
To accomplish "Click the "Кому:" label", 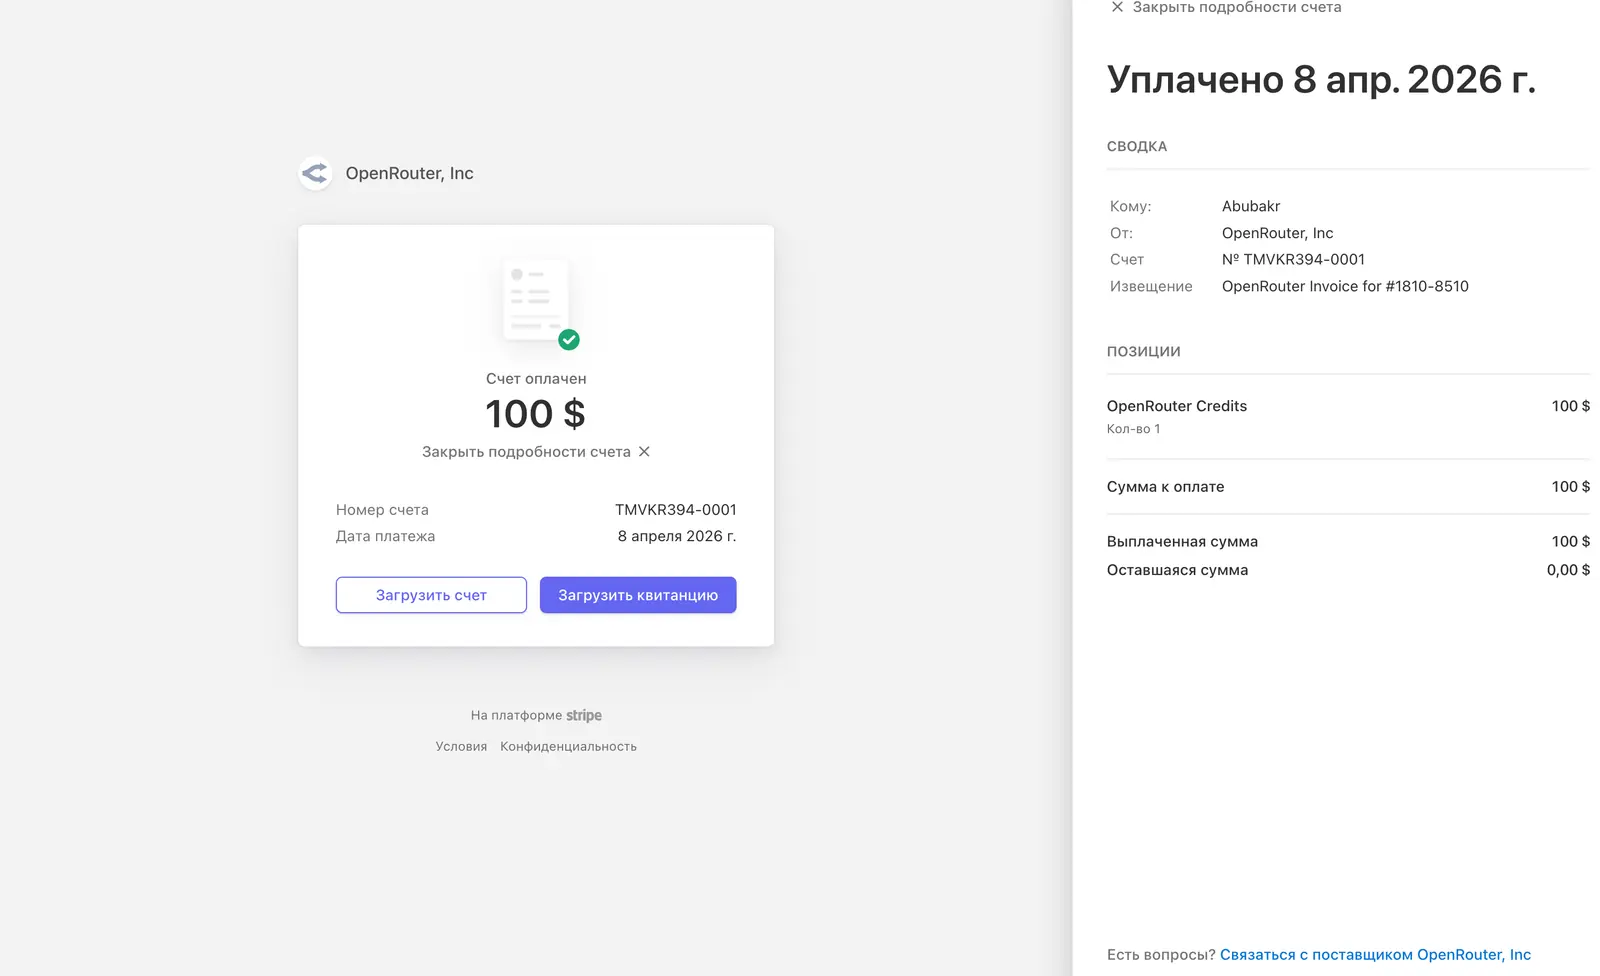I will click(x=1130, y=206).
